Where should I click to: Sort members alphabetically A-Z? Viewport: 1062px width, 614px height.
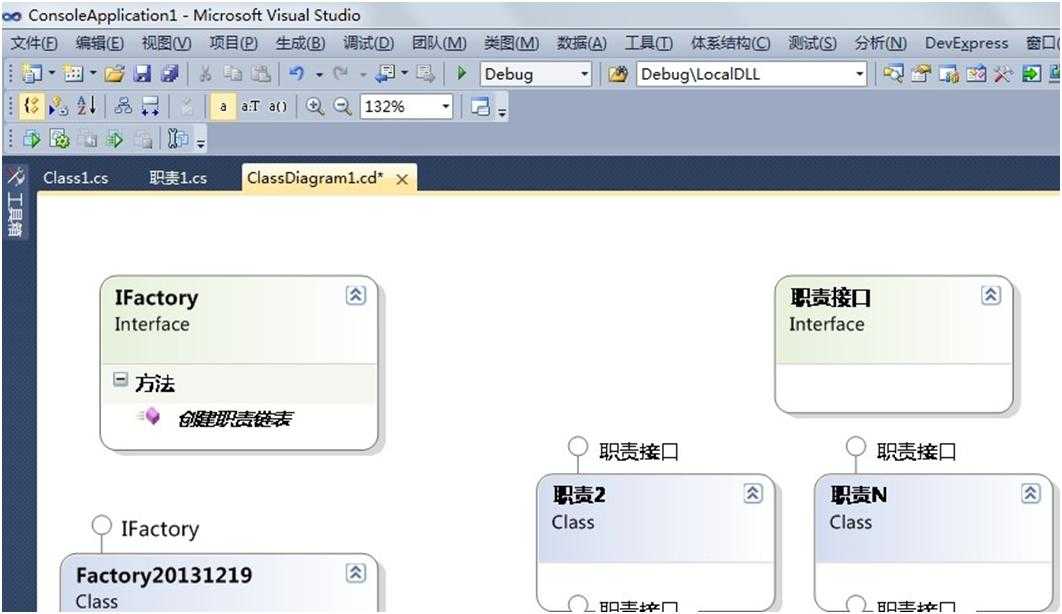coord(86,106)
